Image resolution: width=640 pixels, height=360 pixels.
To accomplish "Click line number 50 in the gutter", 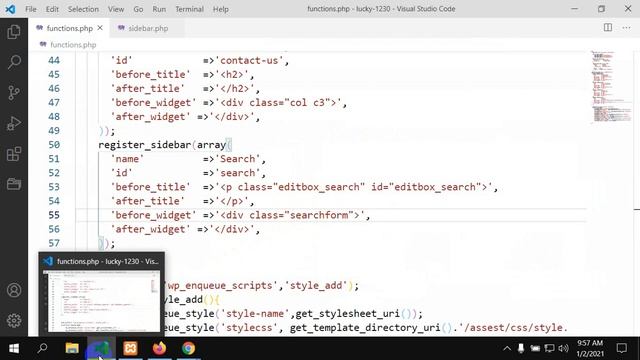I will coord(54,145).
